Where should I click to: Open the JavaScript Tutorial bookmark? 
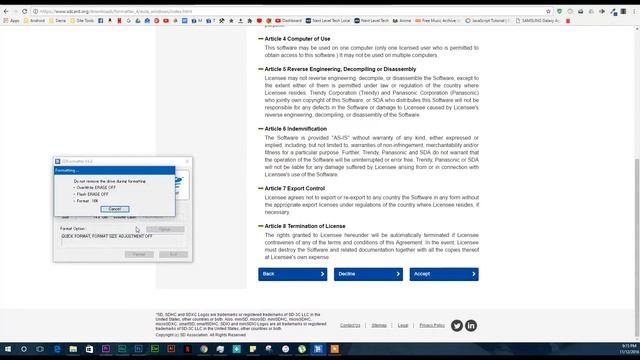point(487,20)
